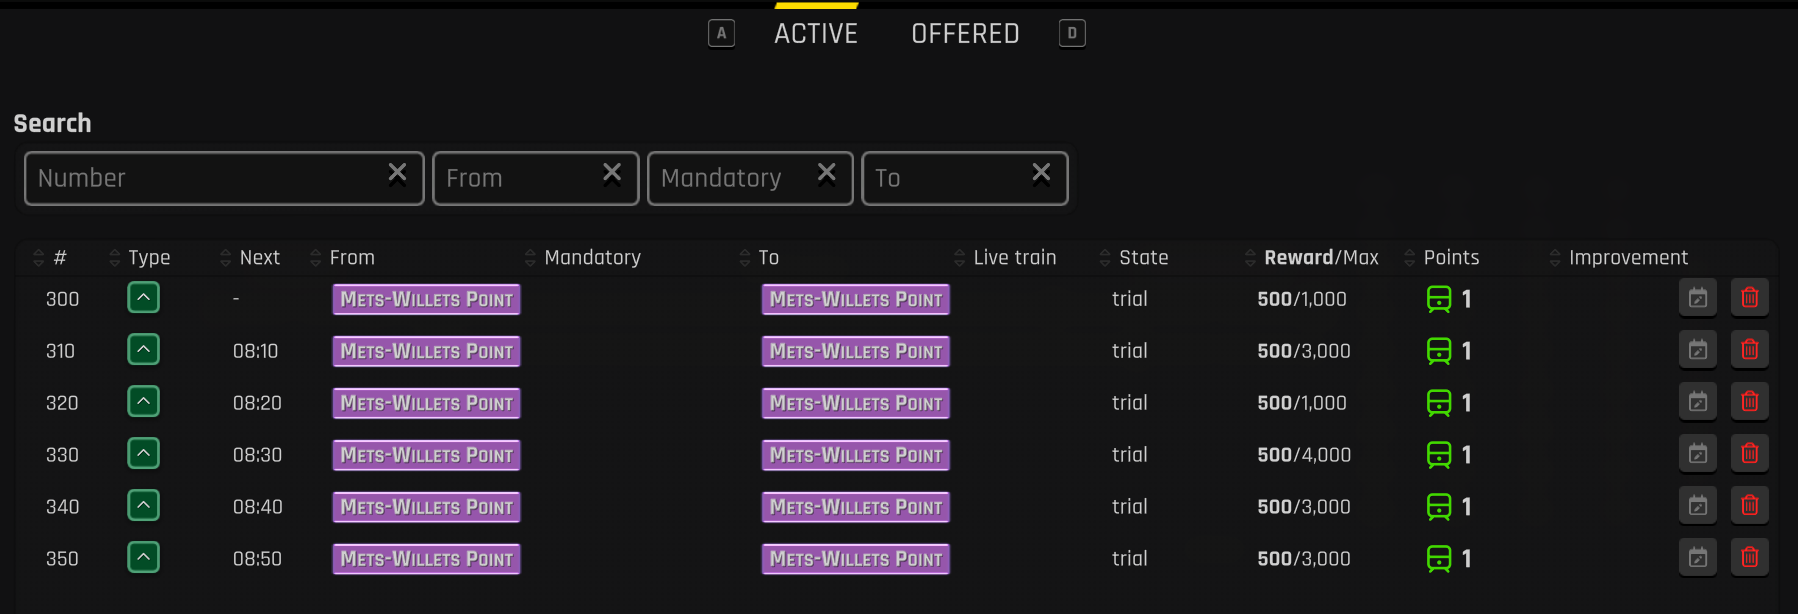1798x614 pixels.
Task: Delete timetable 330 with the trash icon
Action: [x=1749, y=454]
